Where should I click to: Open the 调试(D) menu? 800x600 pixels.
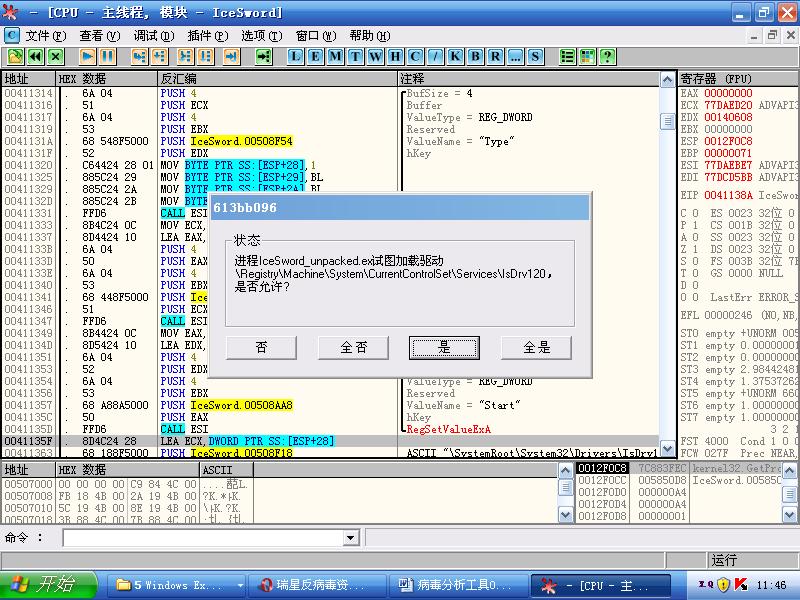(x=154, y=36)
